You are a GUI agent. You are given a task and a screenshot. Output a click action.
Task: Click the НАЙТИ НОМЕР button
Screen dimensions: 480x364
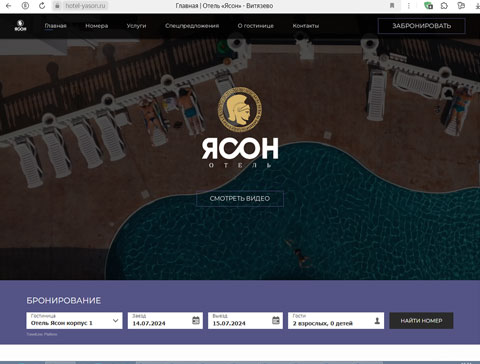(x=421, y=321)
